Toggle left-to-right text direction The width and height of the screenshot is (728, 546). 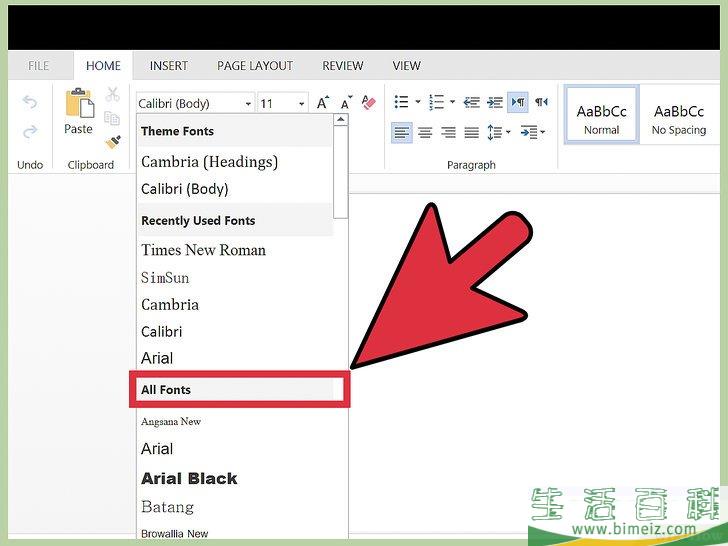click(x=518, y=102)
